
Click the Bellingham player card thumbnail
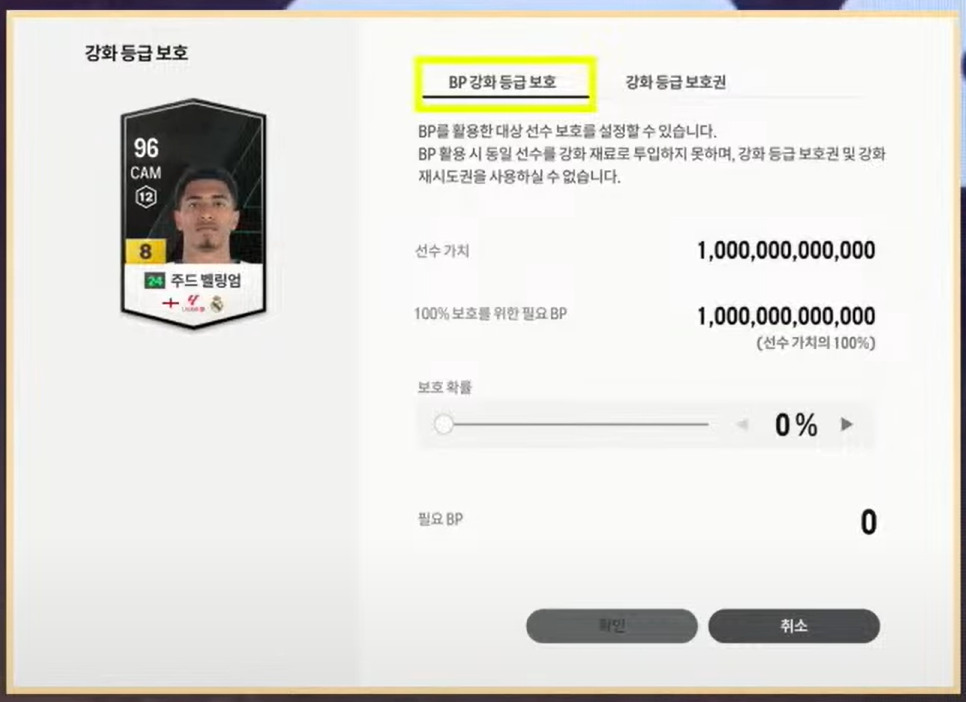pyautogui.click(x=193, y=213)
